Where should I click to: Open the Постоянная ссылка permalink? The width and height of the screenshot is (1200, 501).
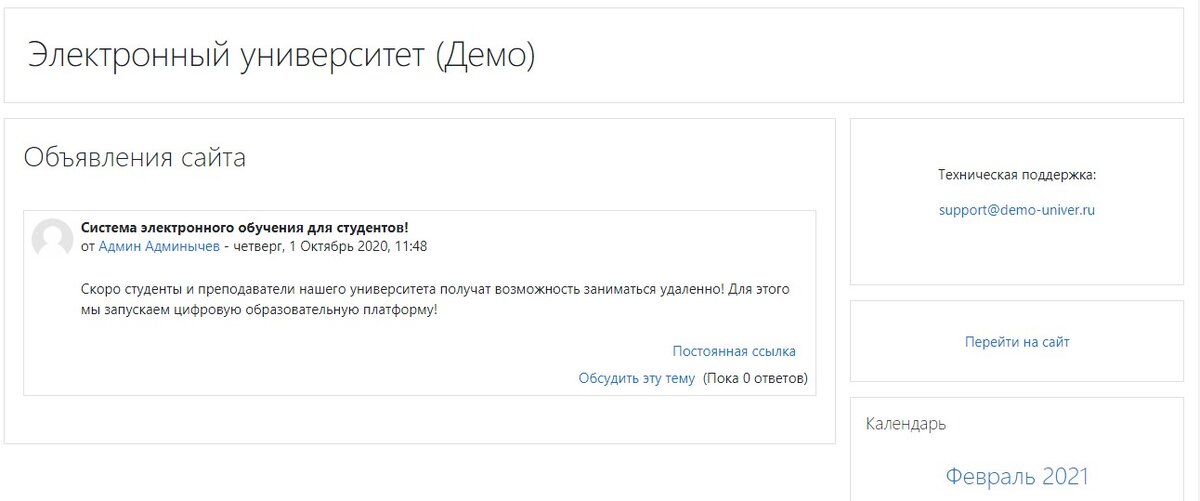[x=734, y=351]
